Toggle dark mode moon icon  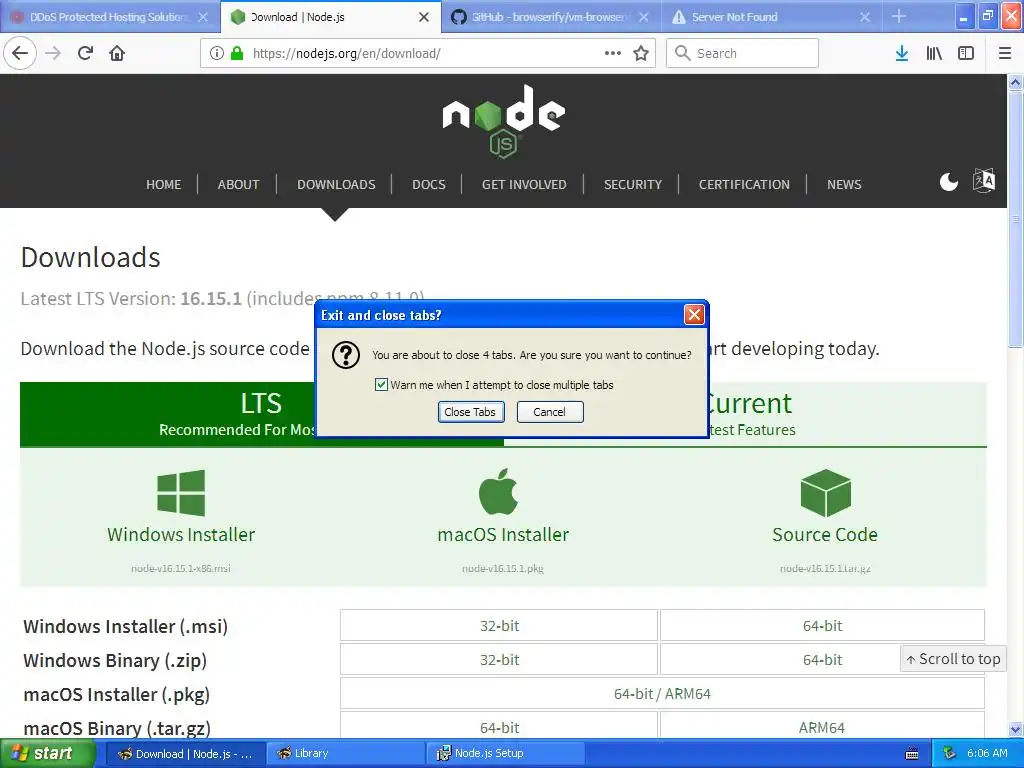click(x=948, y=182)
